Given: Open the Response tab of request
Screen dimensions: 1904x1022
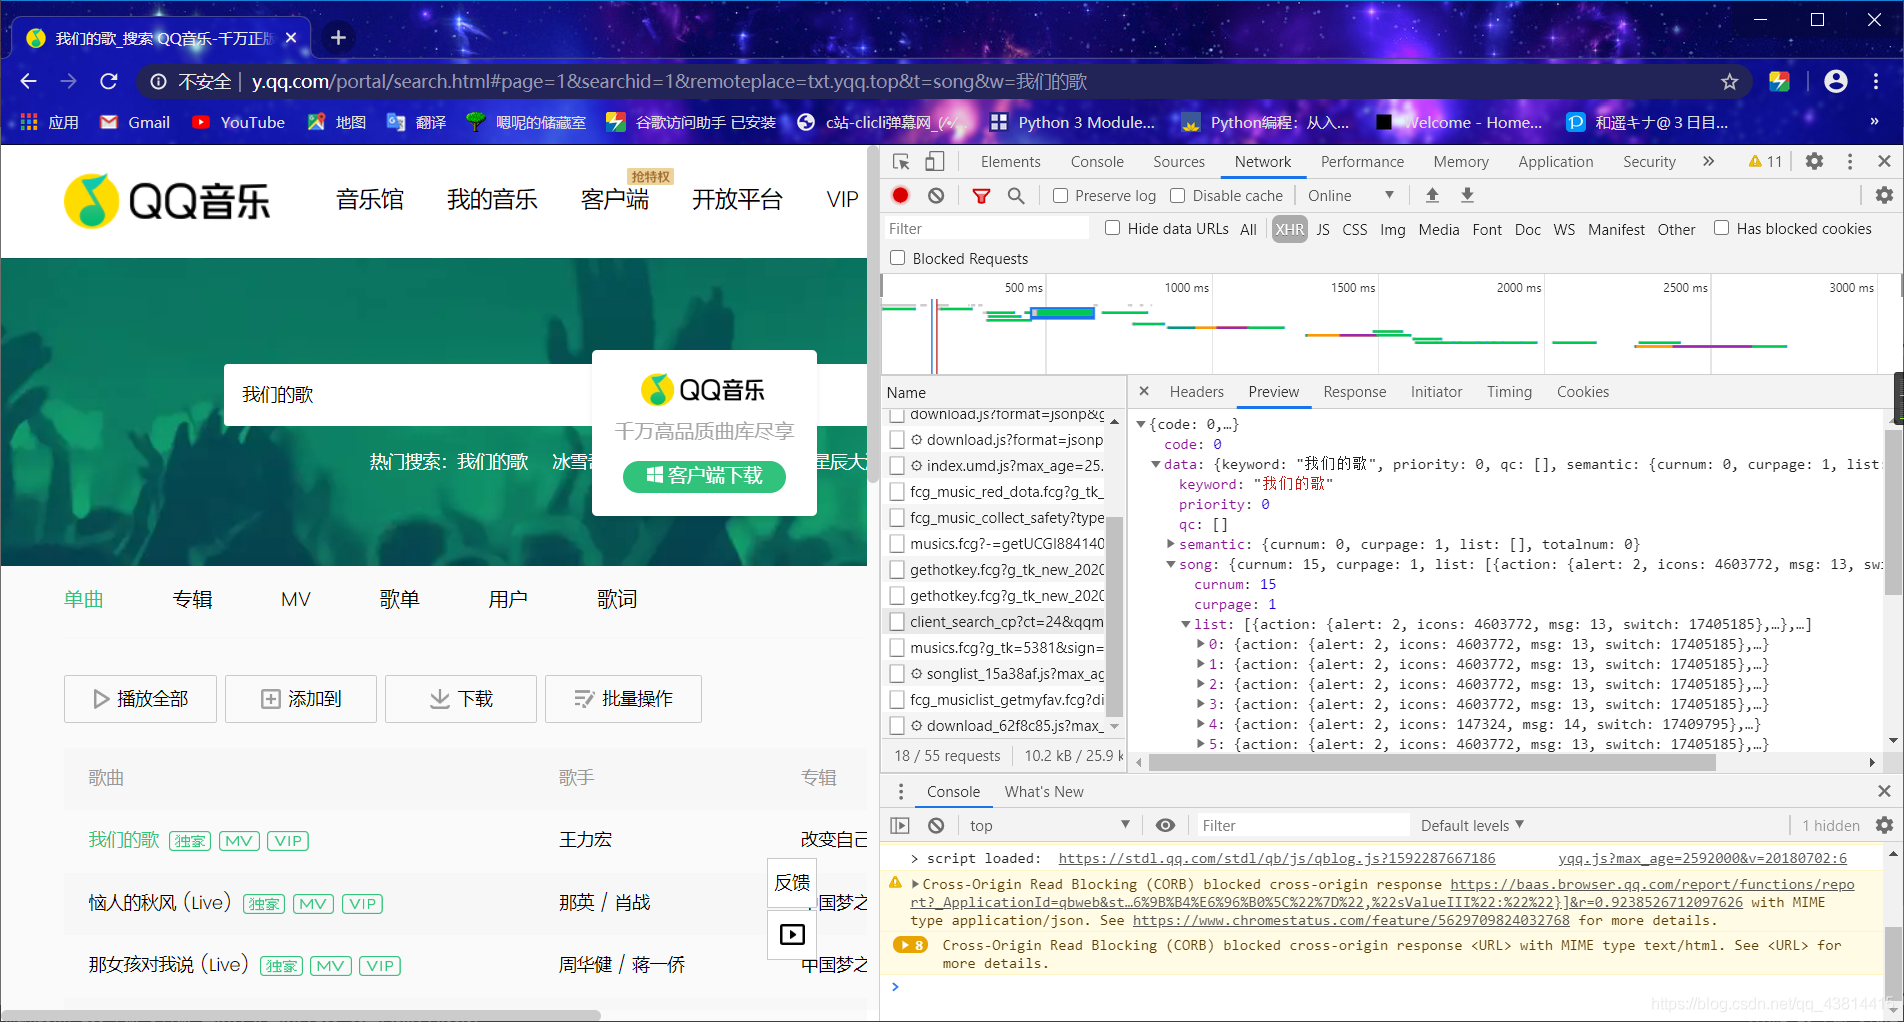Looking at the screenshot, I should (1354, 392).
